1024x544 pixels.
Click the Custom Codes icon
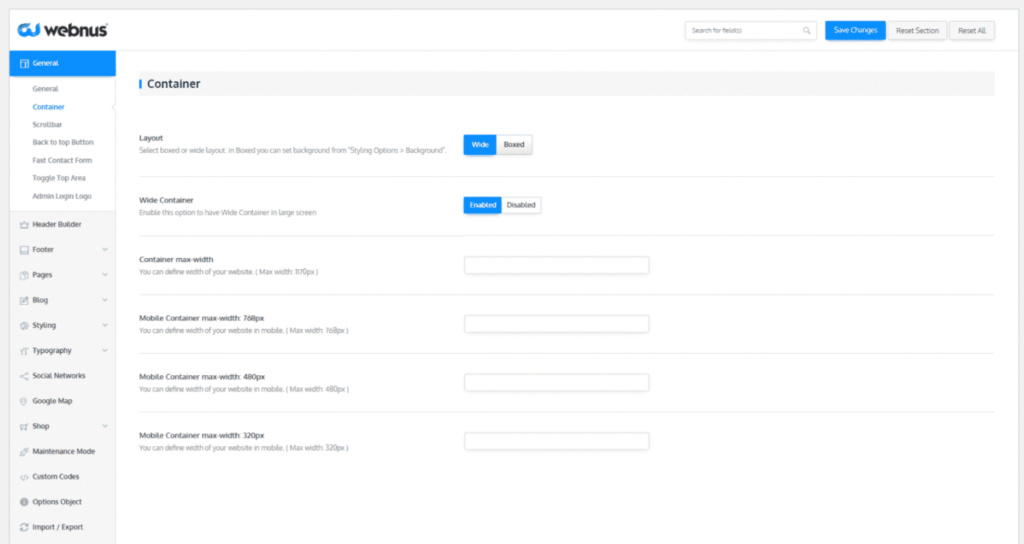pyautogui.click(x=24, y=477)
